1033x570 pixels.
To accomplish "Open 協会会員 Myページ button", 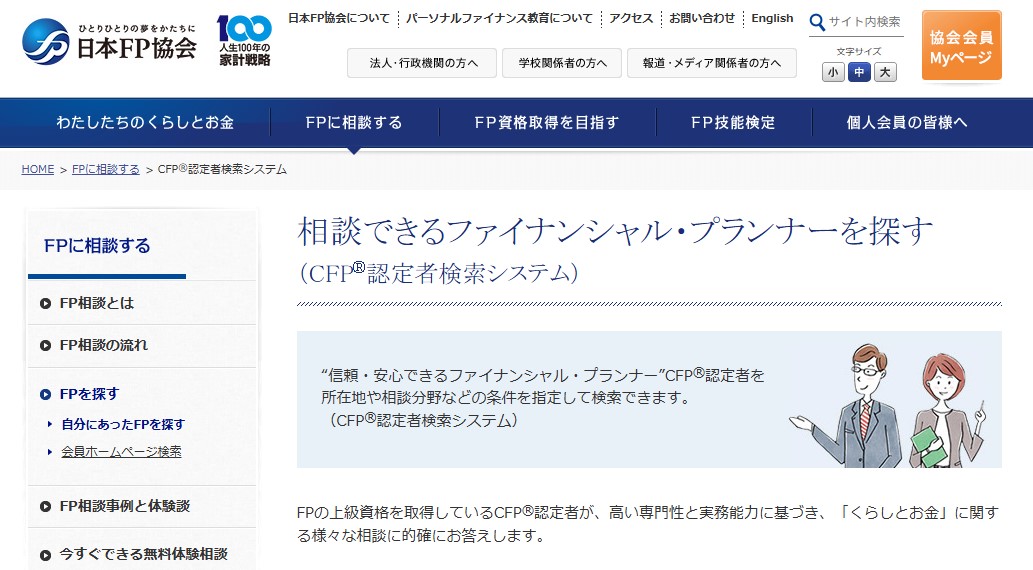I will click(x=962, y=46).
